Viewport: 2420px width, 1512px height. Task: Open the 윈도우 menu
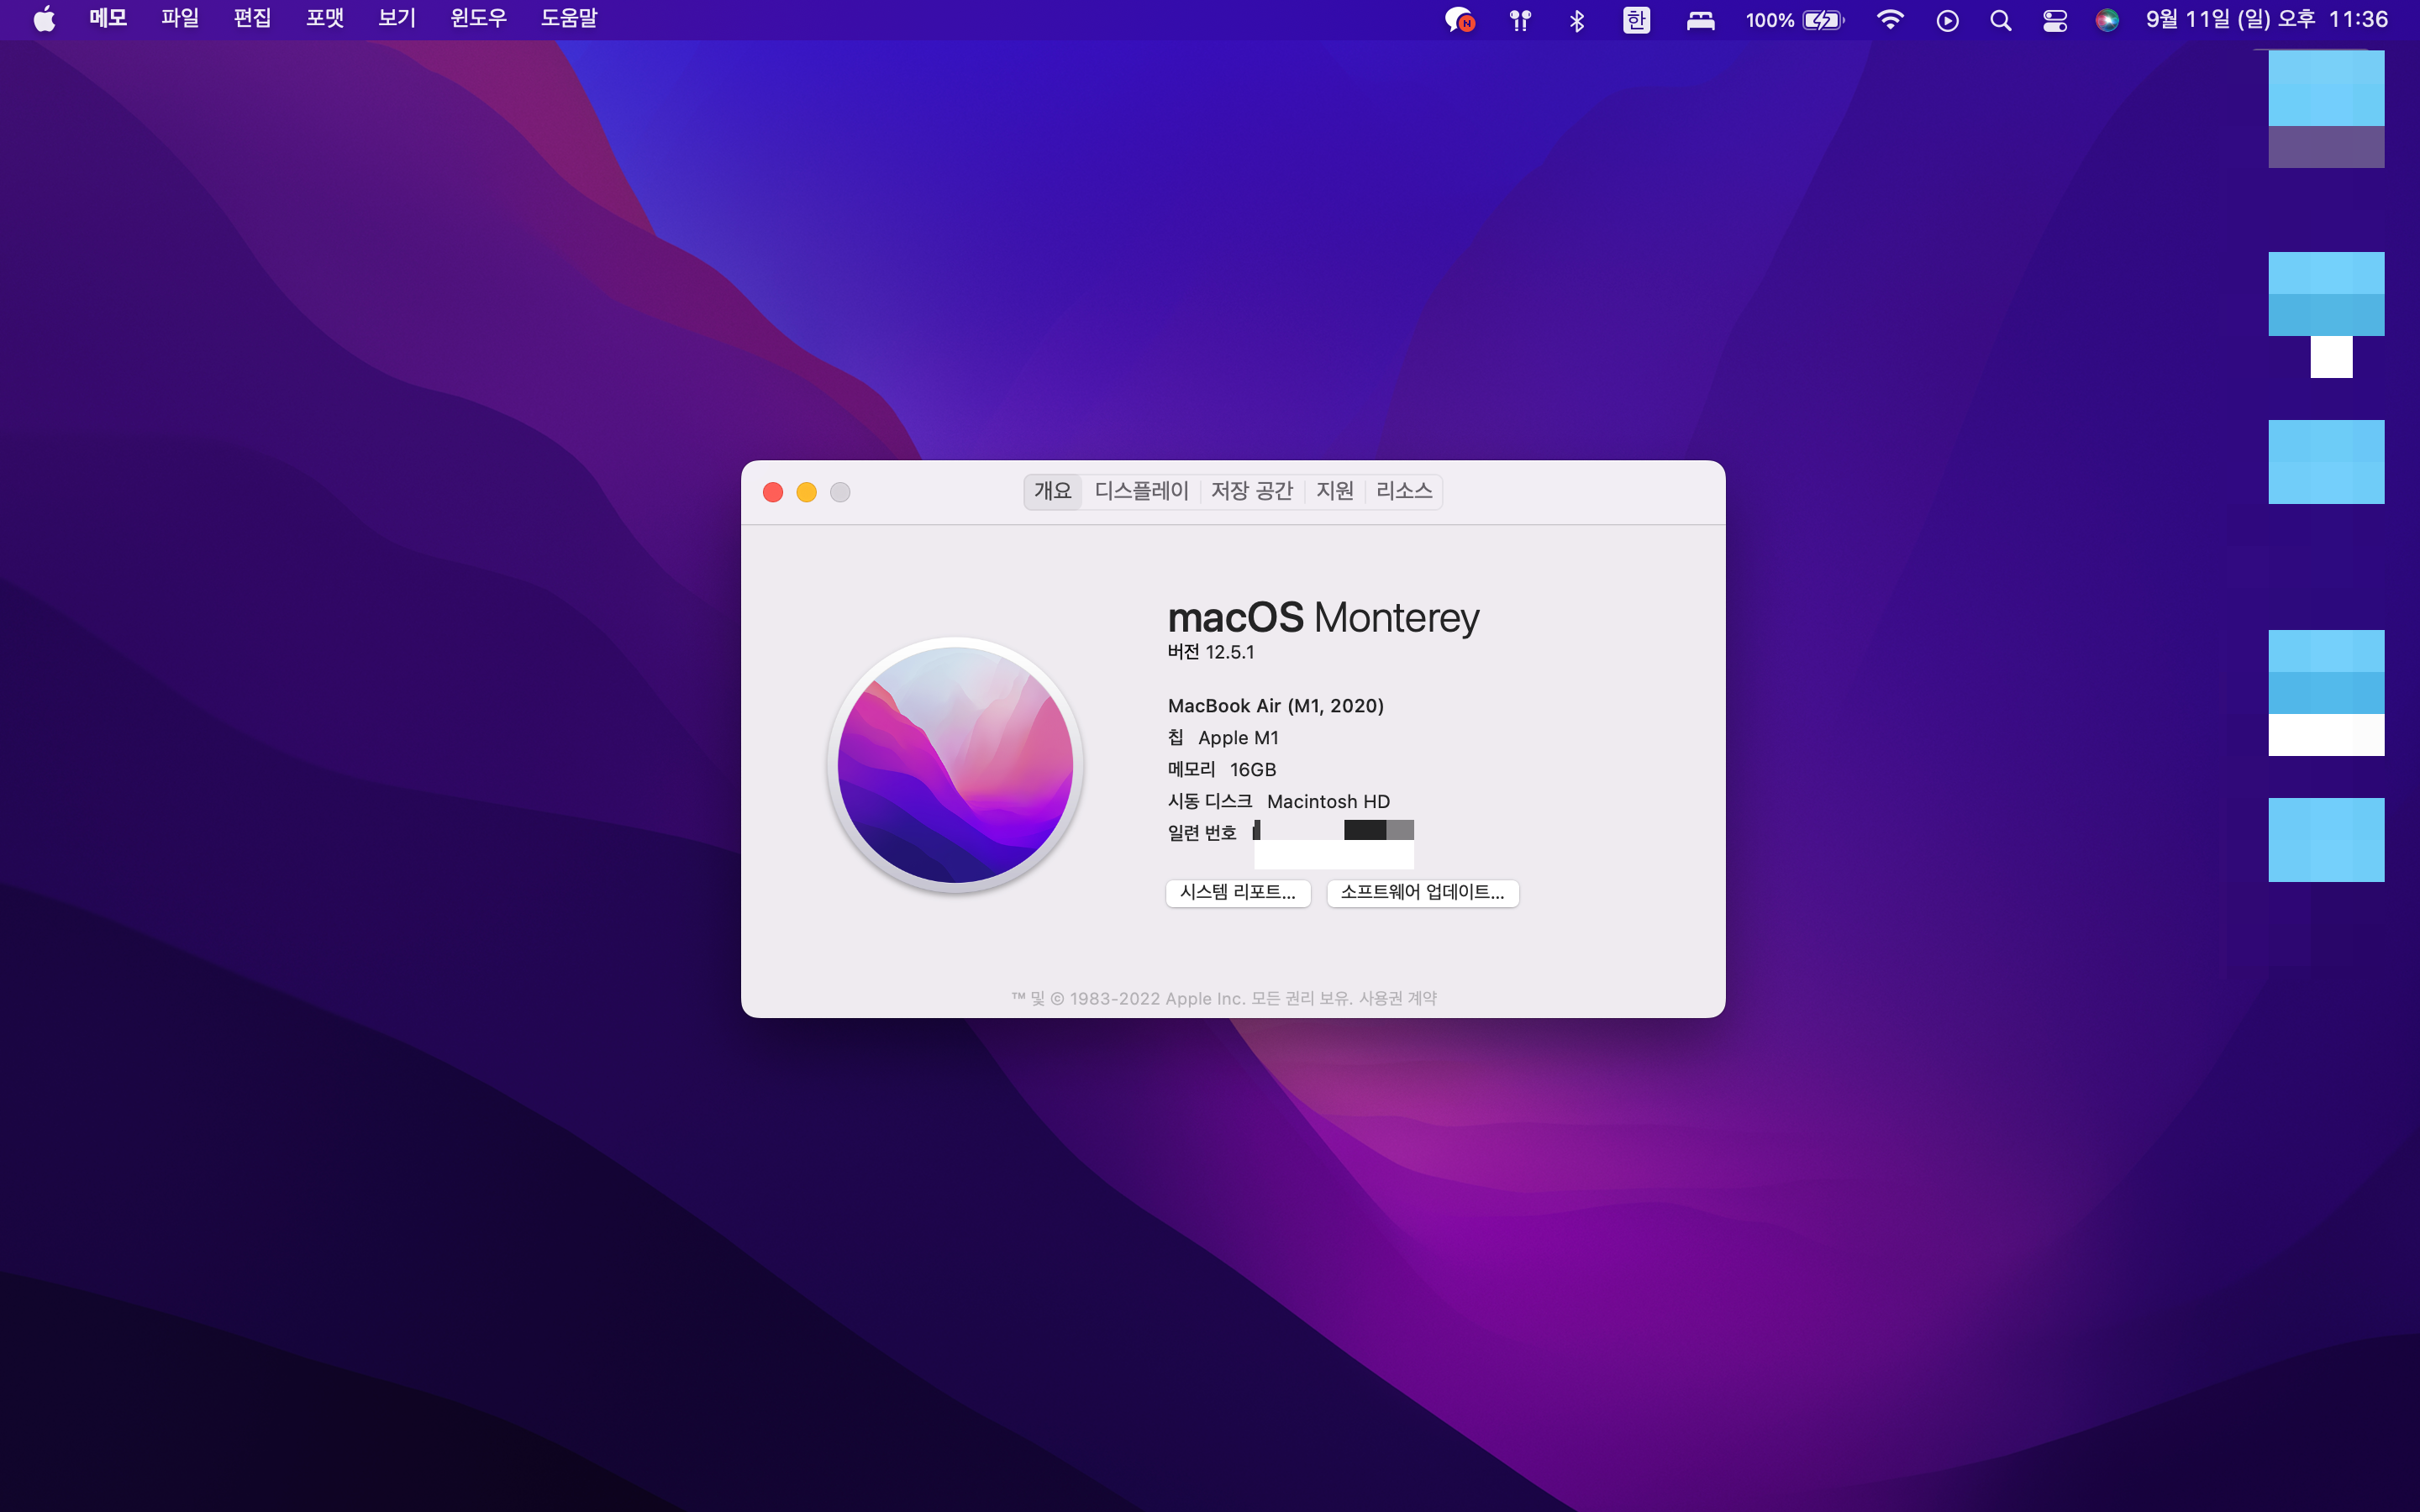(x=478, y=19)
